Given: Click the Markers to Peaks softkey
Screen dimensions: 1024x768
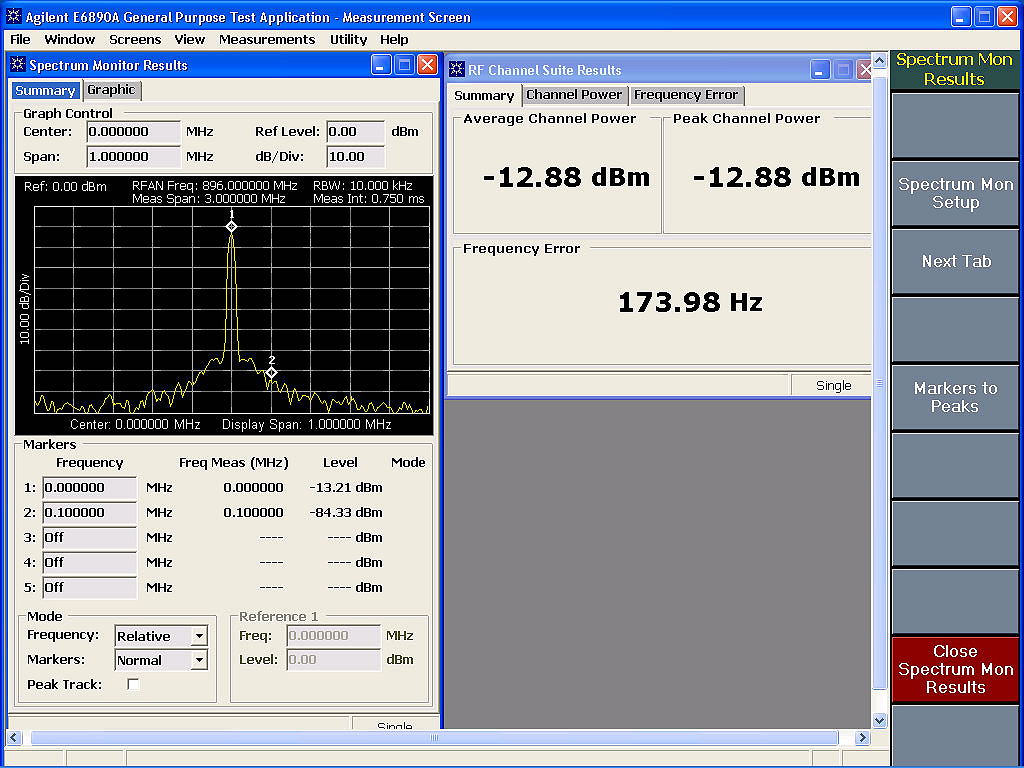Looking at the screenshot, I should point(955,397).
